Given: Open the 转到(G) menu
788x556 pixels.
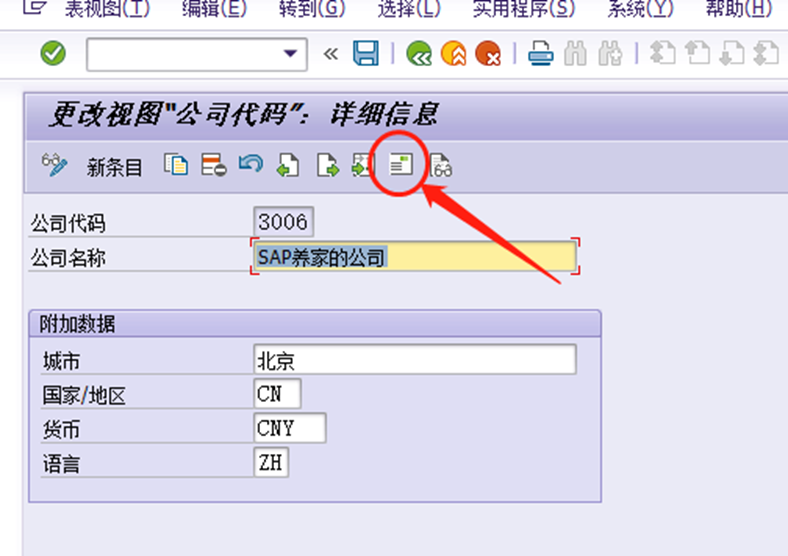Looking at the screenshot, I should 312,8.
